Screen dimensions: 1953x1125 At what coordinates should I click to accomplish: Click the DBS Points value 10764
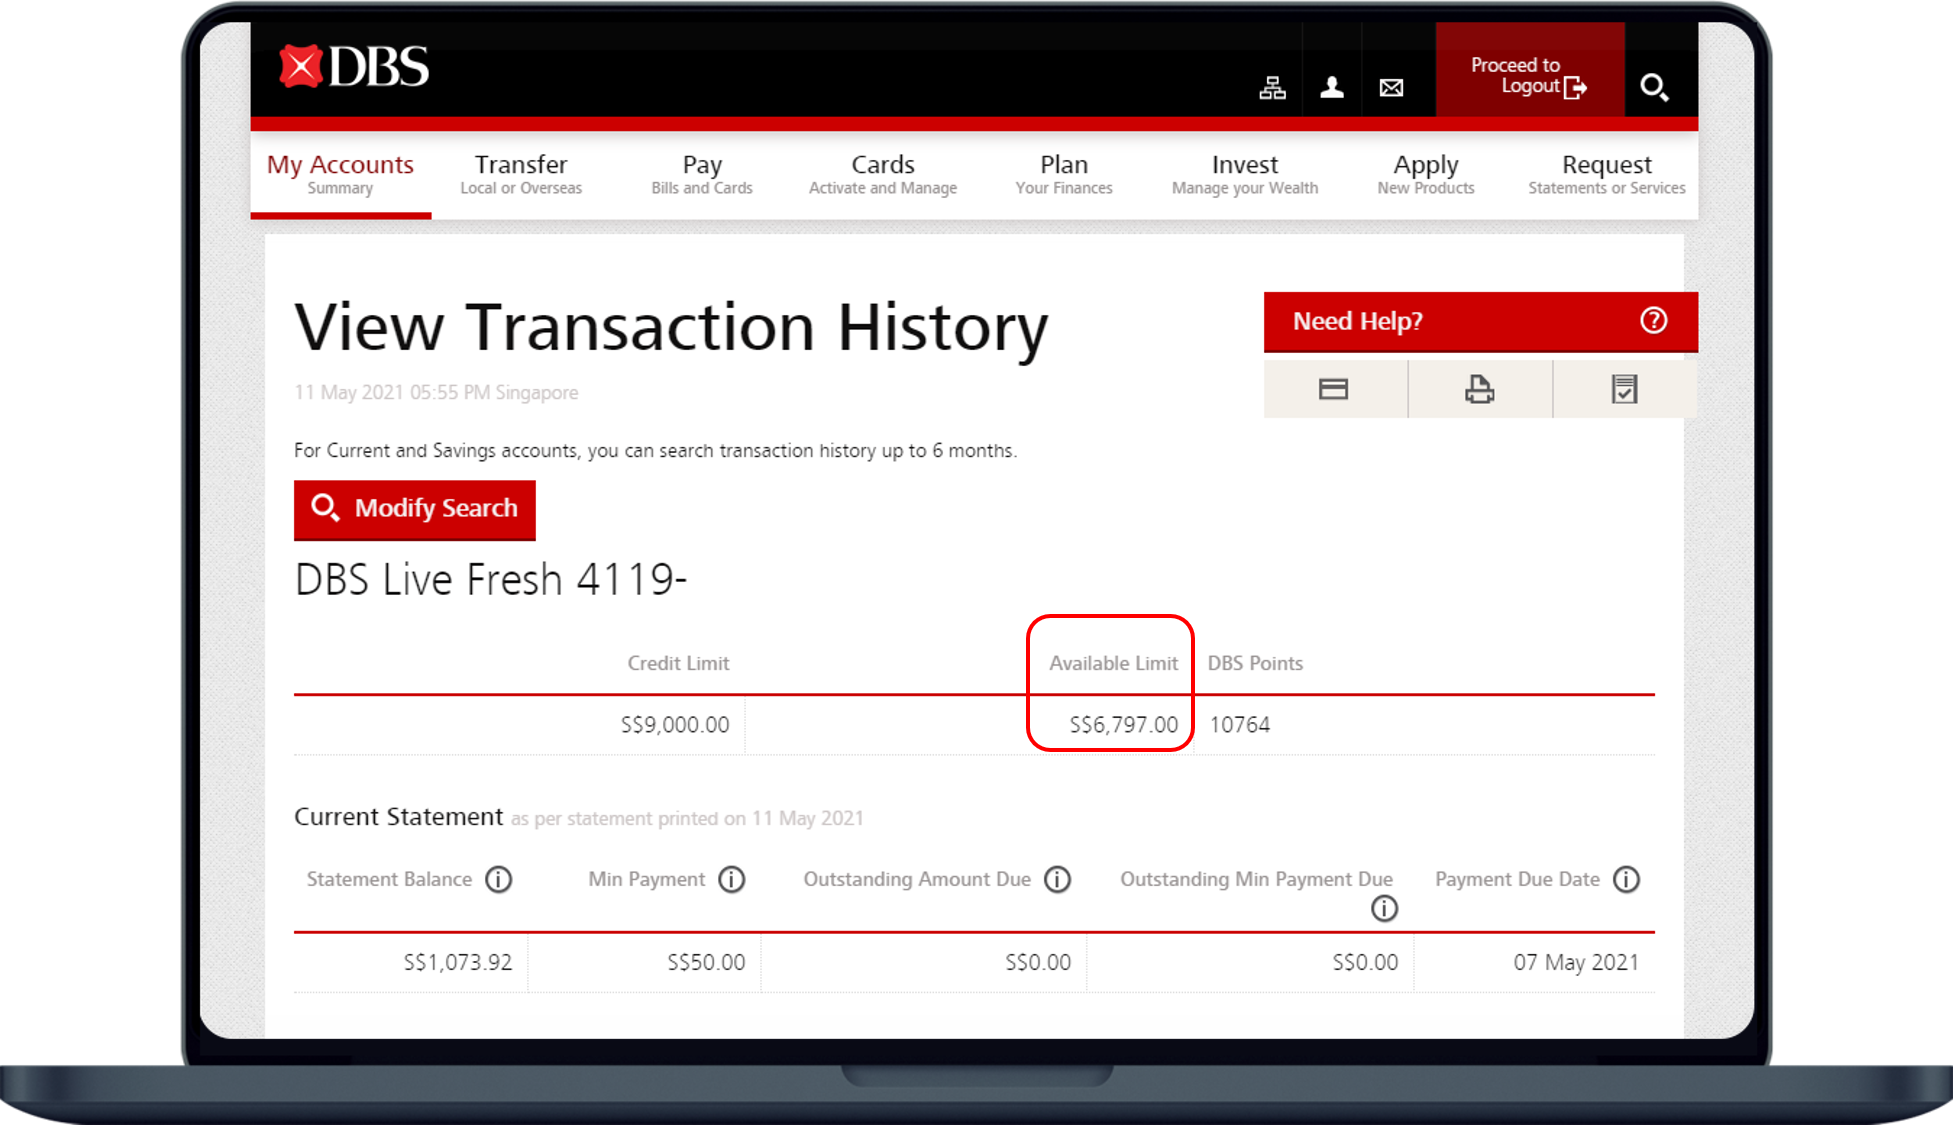(1240, 724)
